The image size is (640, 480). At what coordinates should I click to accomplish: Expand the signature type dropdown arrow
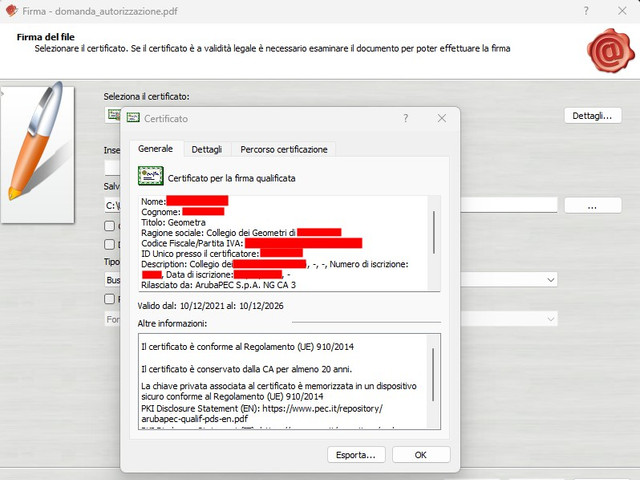pyautogui.click(x=551, y=280)
